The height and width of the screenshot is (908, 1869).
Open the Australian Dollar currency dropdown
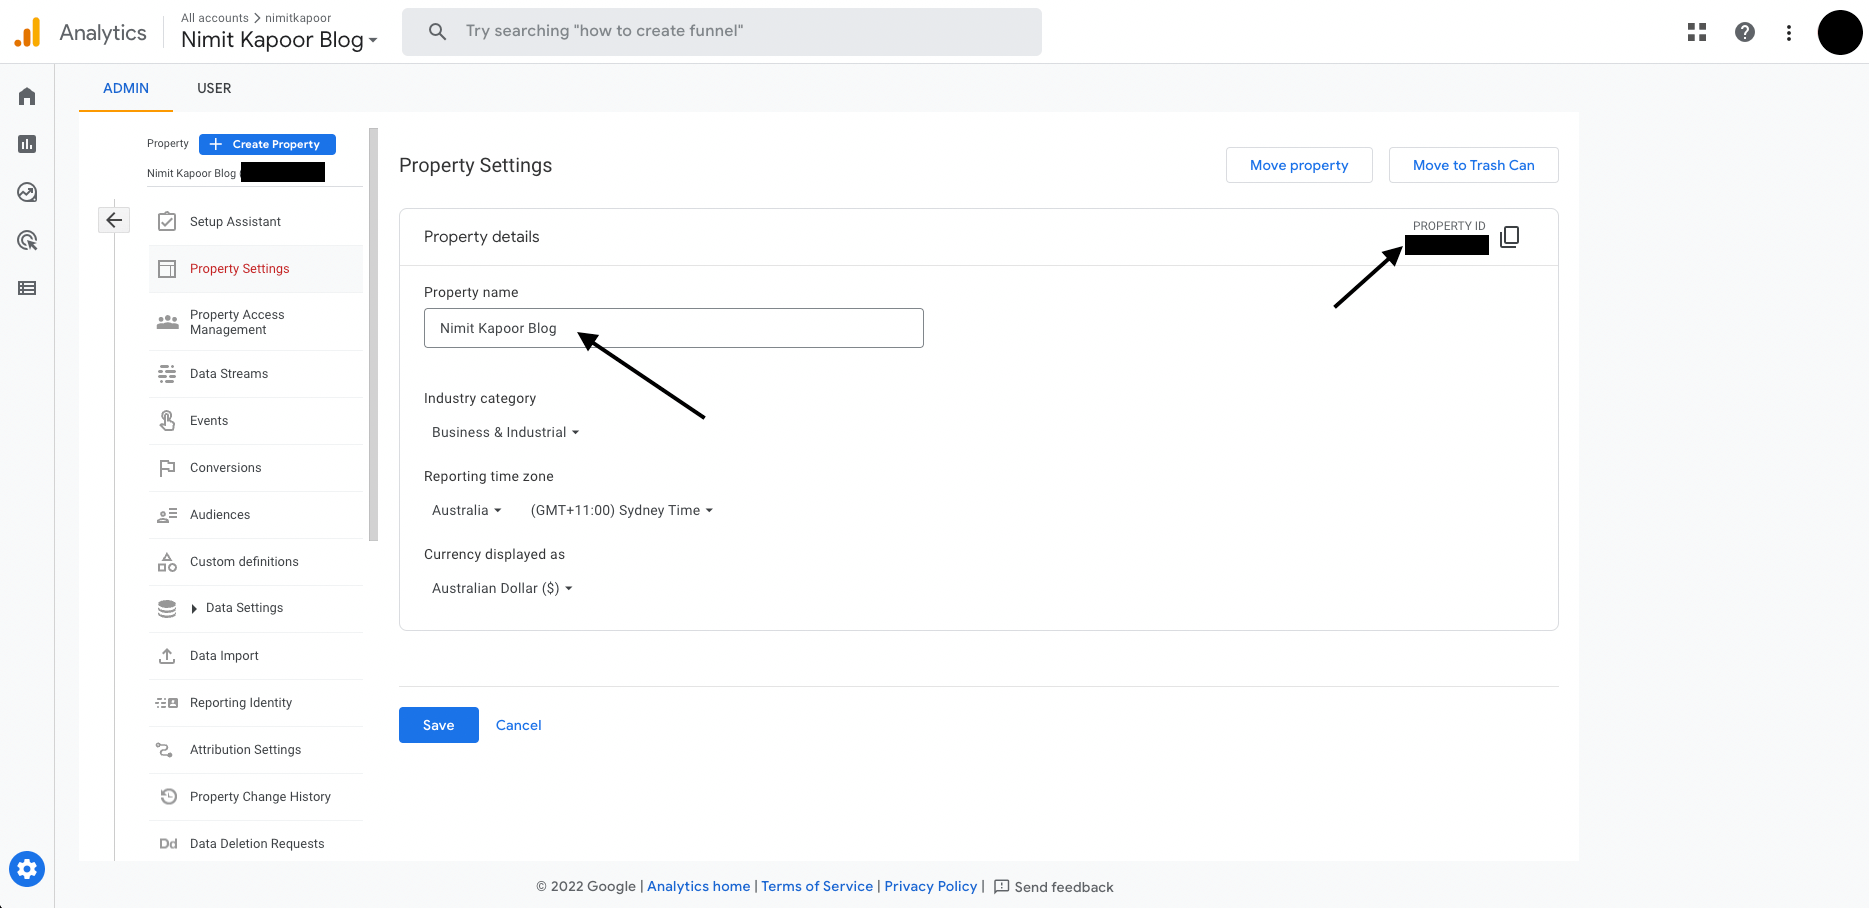[502, 588]
